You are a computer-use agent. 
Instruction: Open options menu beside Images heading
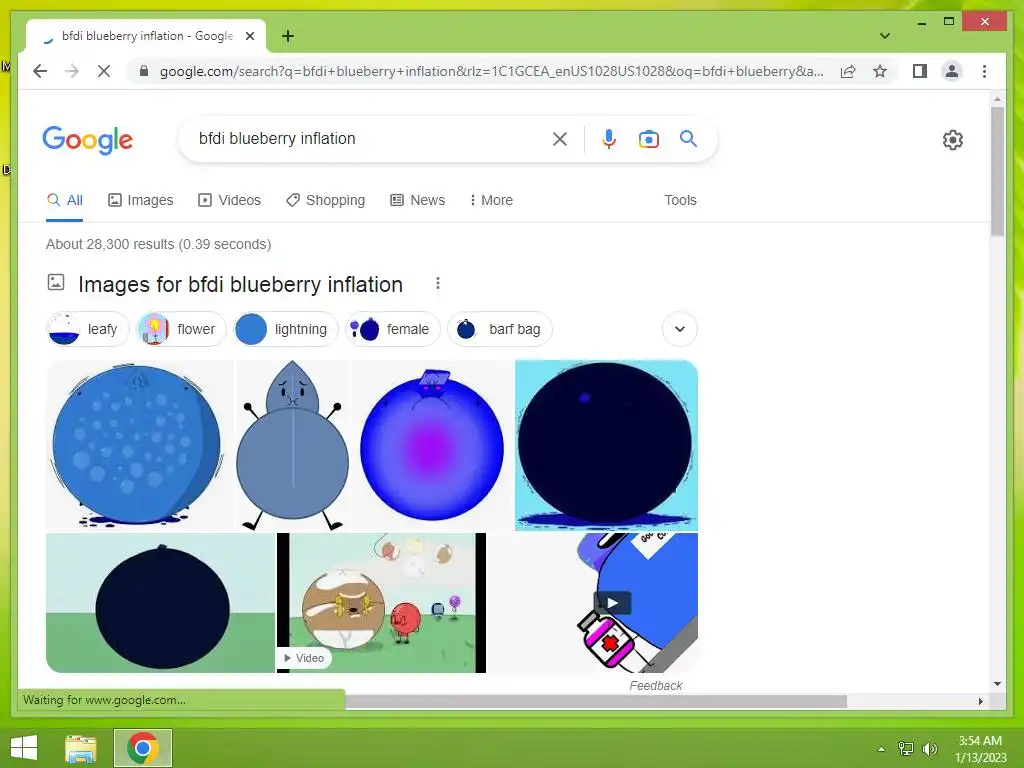(438, 283)
